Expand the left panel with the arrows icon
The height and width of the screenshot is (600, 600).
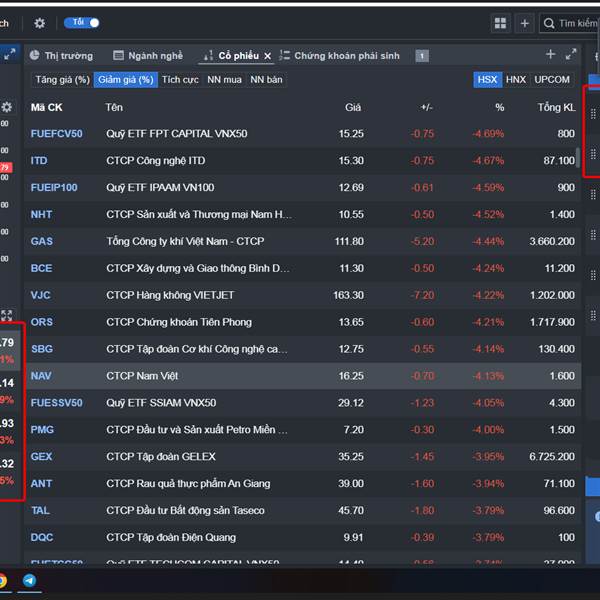pyautogui.click(x=10, y=54)
